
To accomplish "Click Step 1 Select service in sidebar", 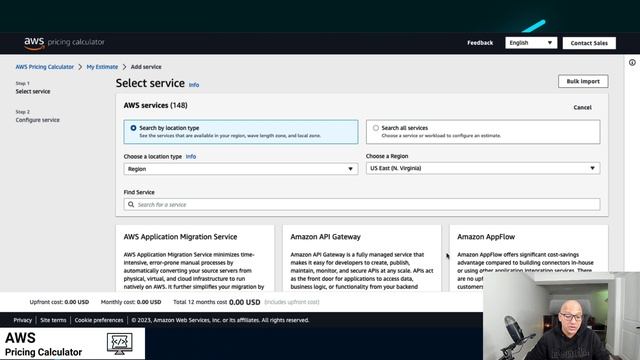I will (33, 88).
